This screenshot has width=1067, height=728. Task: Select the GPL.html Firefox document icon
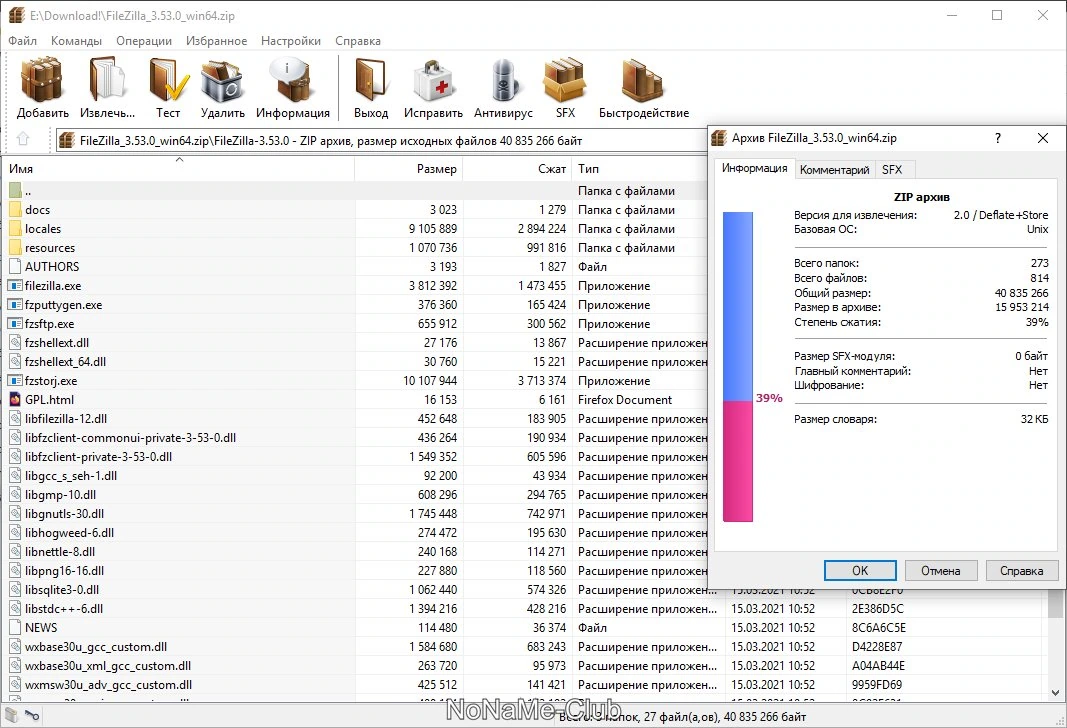click(x=16, y=399)
